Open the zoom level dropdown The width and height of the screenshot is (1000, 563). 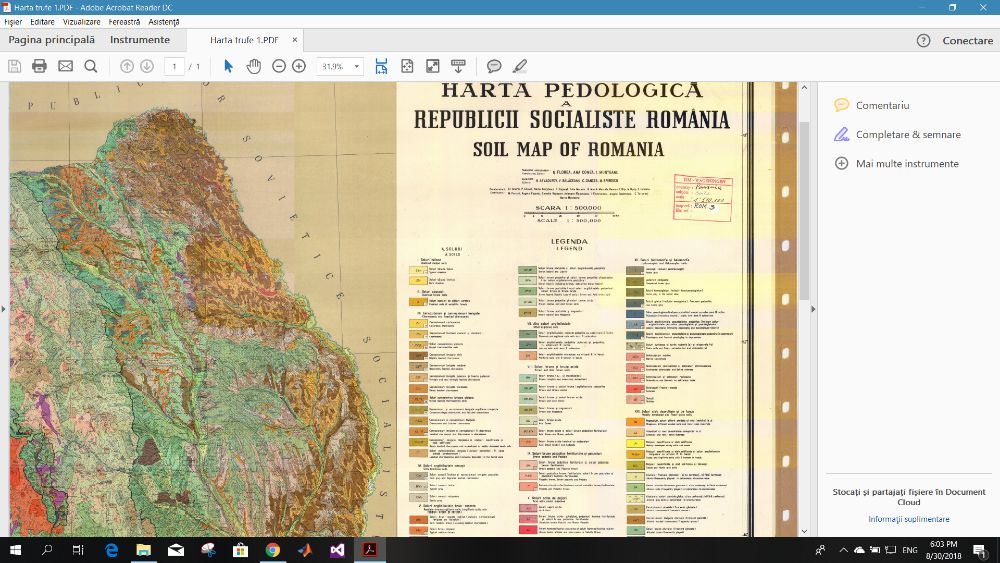coord(357,66)
